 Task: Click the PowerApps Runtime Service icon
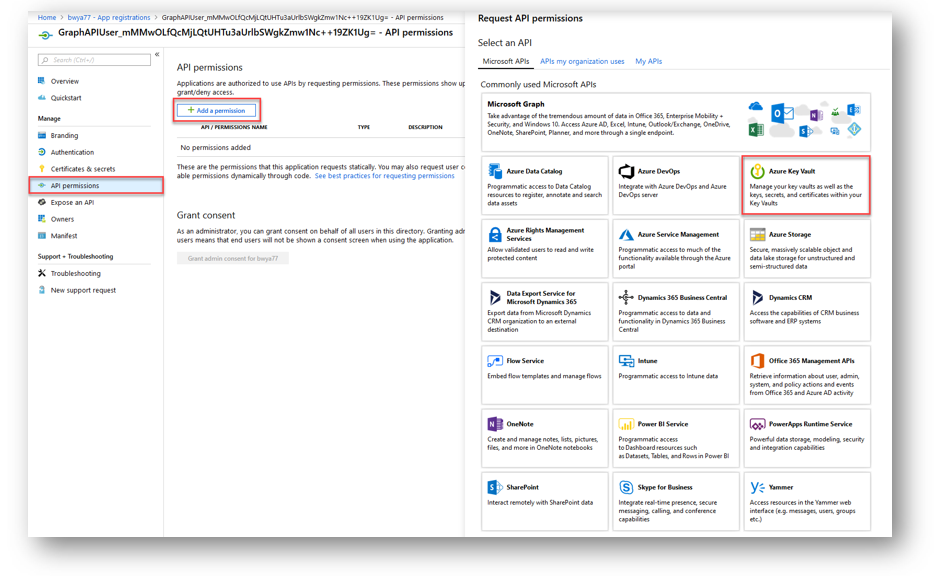[757, 424]
